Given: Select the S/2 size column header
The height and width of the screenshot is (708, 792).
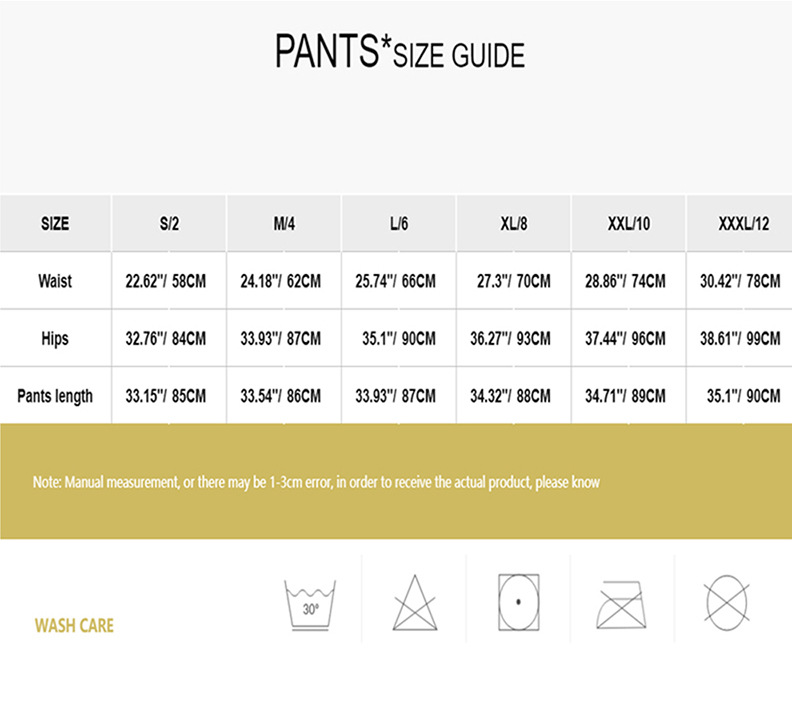Looking at the screenshot, I should tap(169, 224).
